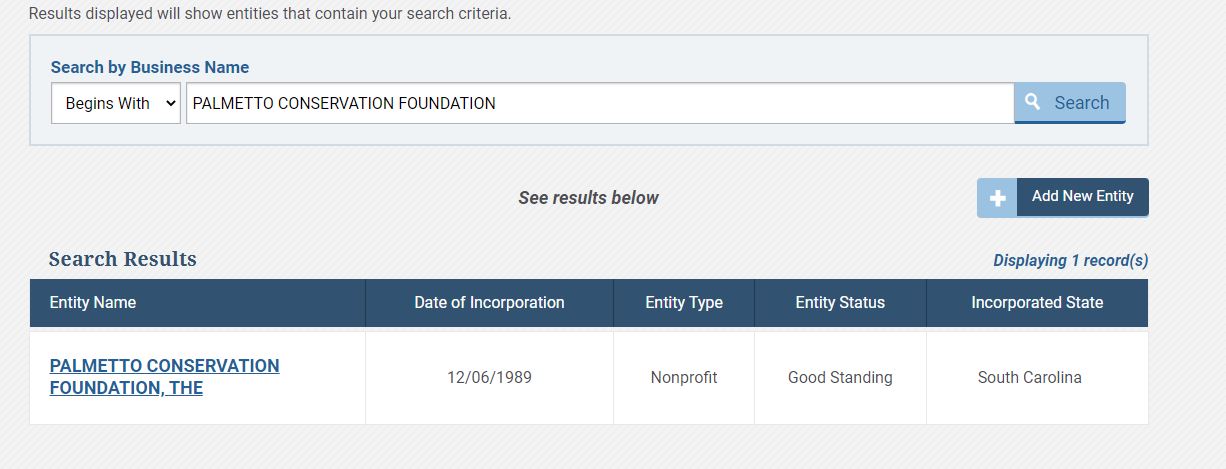Click the plus icon beside Add New Entity
Image resolution: width=1226 pixels, height=469 pixels.
pos(997,198)
